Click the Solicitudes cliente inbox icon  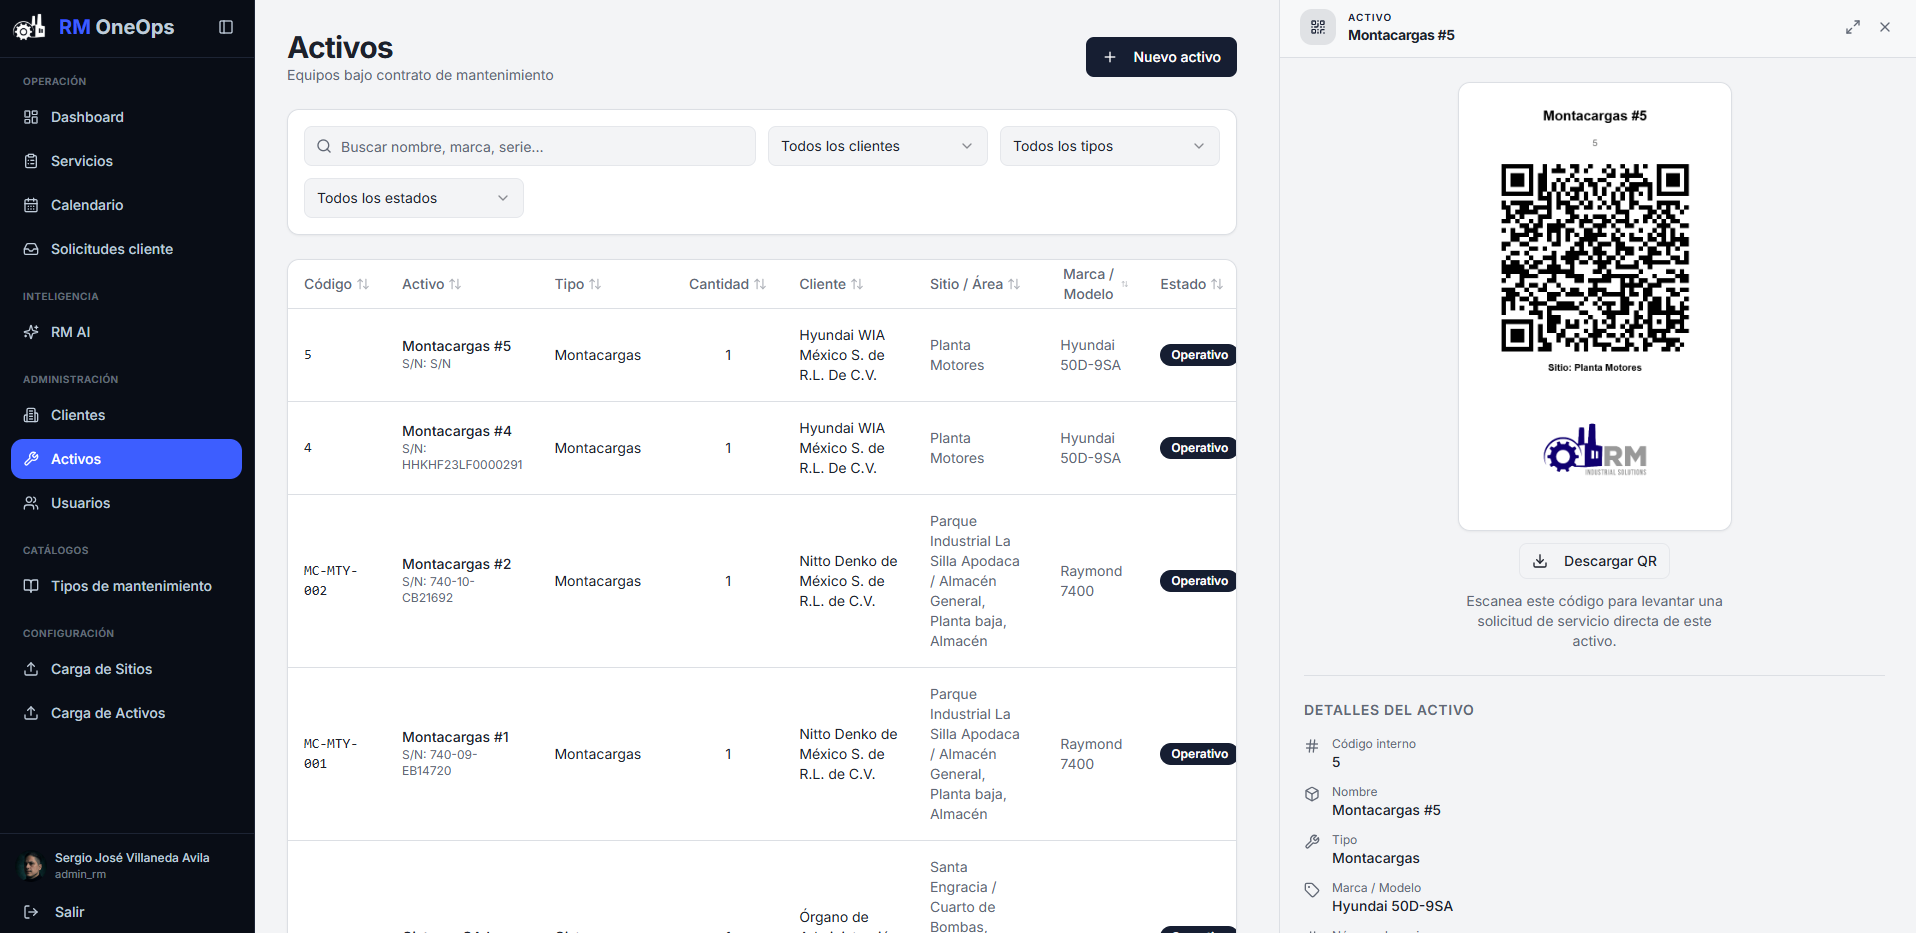click(x=31, y=249)
